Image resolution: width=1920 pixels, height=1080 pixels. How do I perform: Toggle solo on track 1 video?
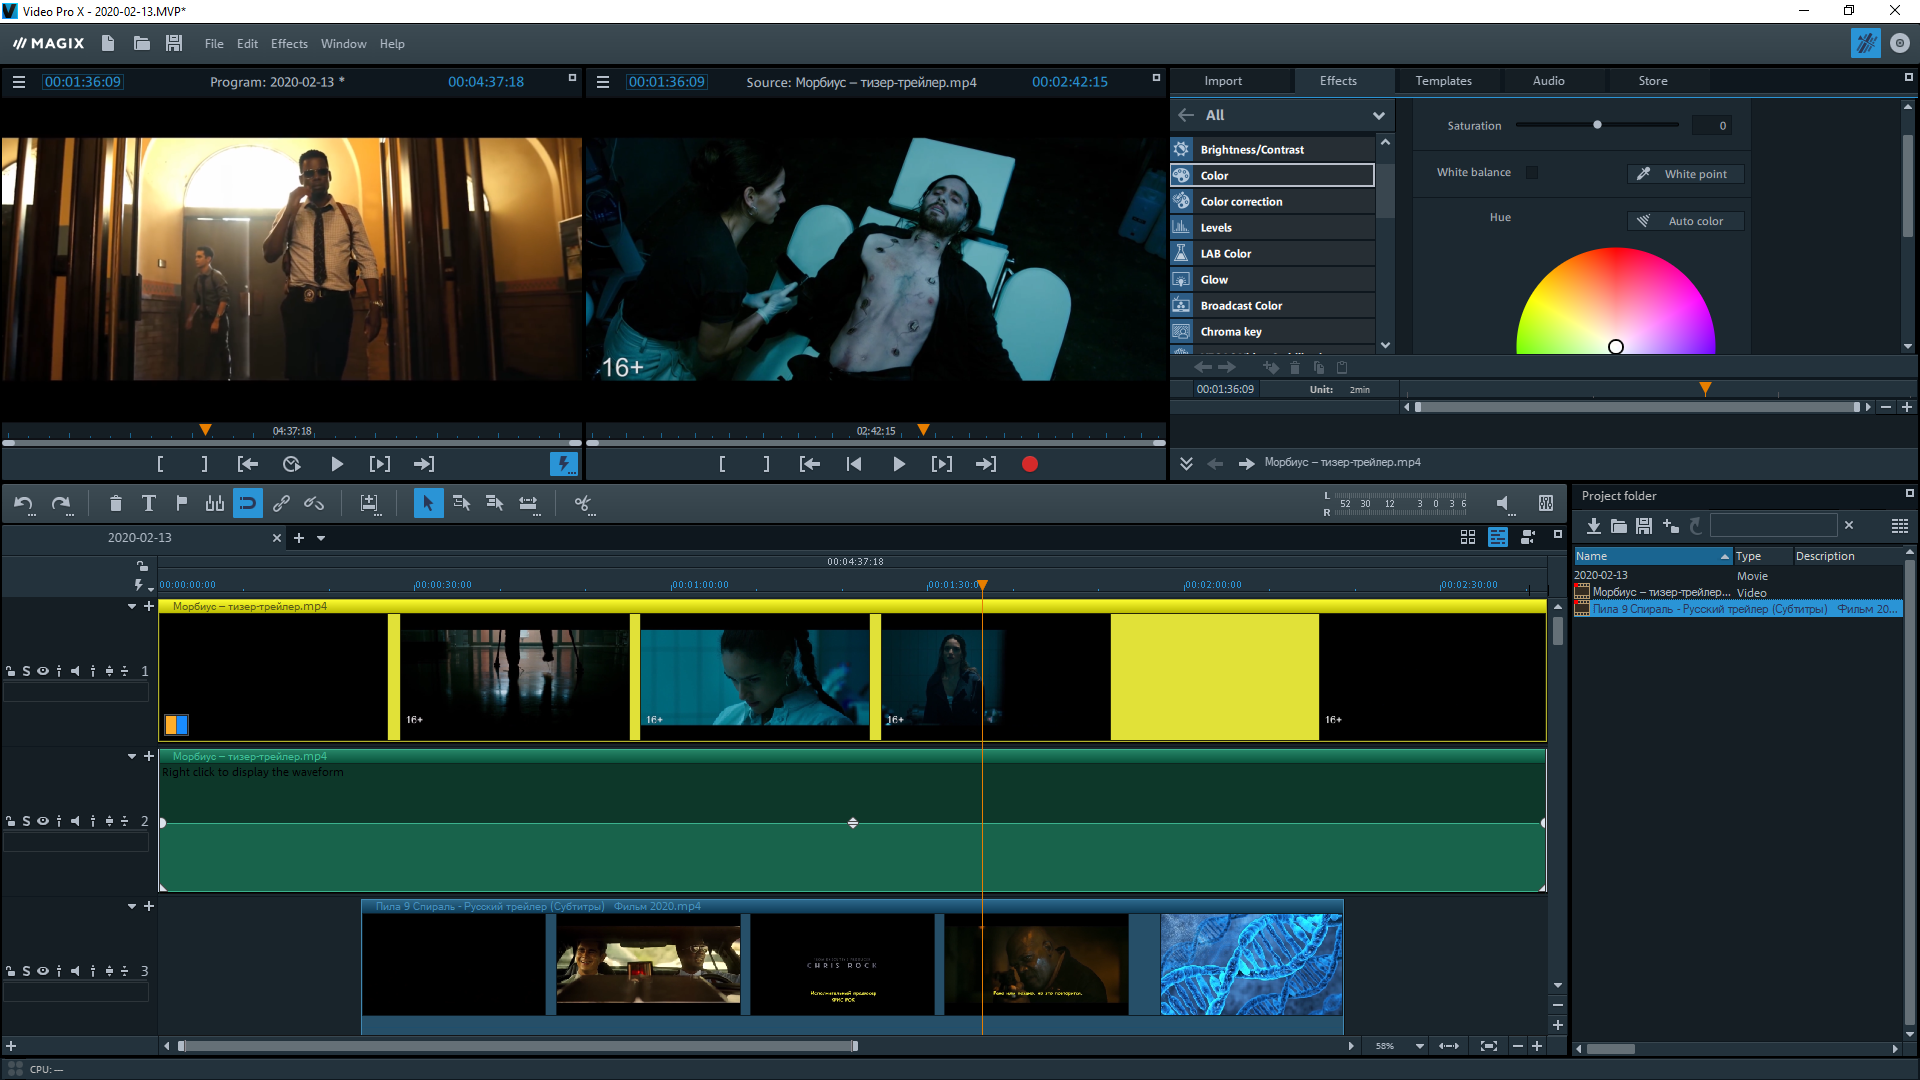pyautogui.click(x=25, y=671)
